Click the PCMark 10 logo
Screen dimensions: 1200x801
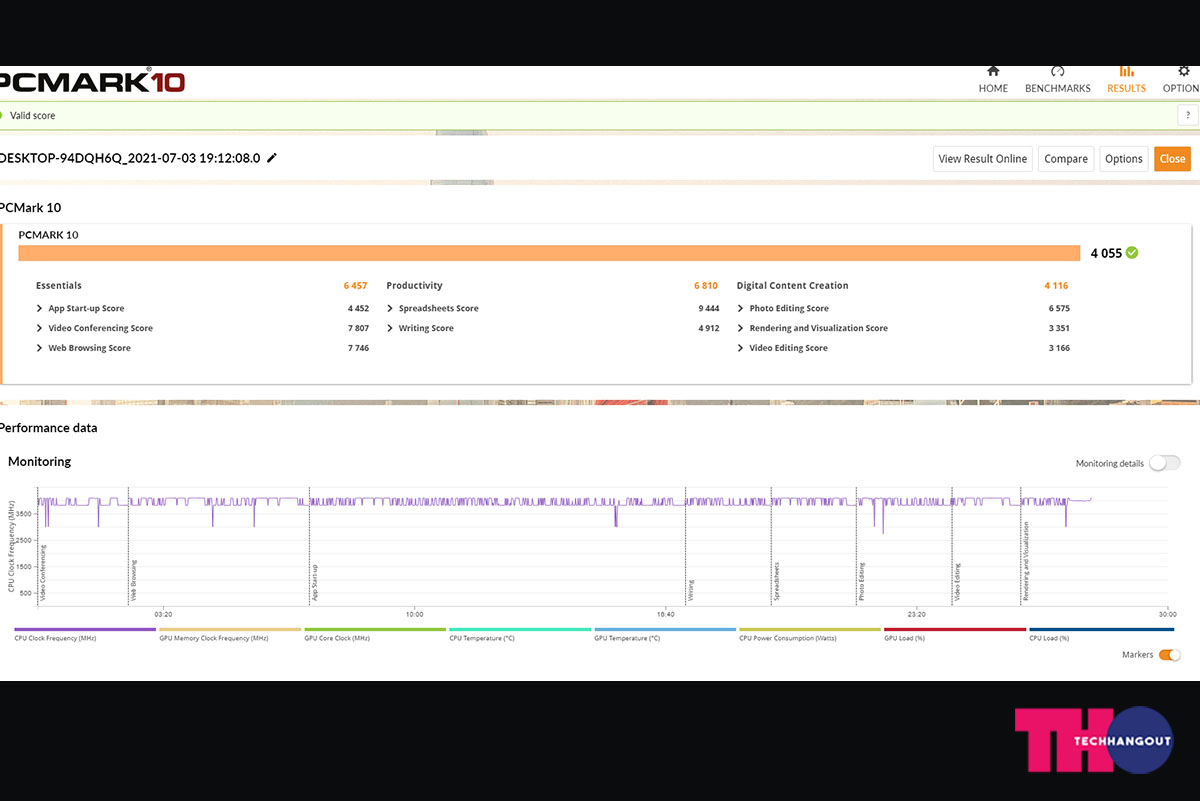(x=92, y=82)
